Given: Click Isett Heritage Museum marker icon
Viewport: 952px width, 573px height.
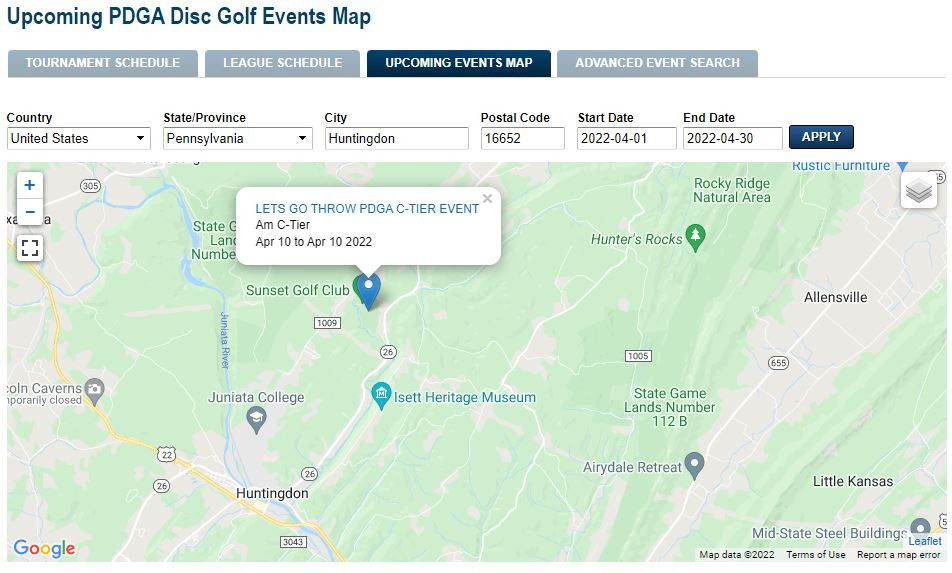Looking at the screenshot, I should point(381,396).
